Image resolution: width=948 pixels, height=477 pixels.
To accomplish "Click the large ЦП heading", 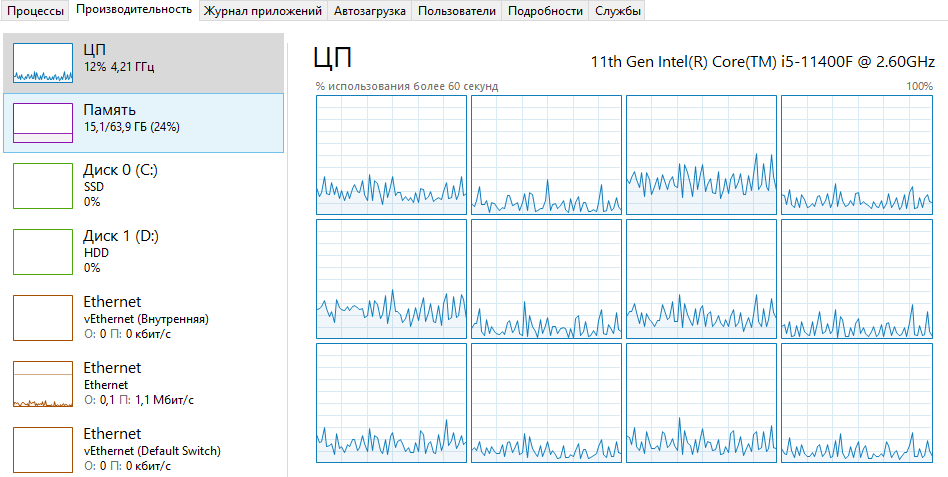I will pyautogui.click(x=333, y=59).
